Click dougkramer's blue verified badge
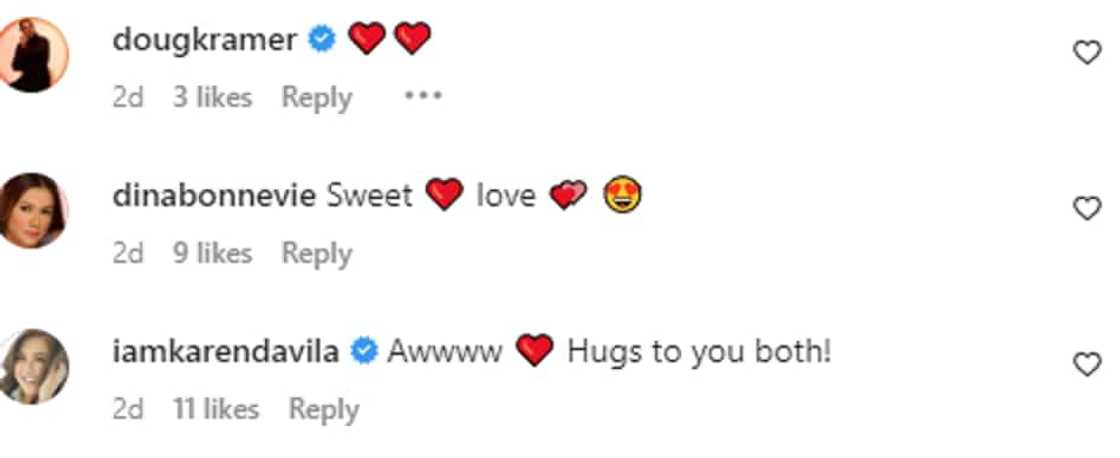Screen dimensions: 1120x458 tap(320, 40)
